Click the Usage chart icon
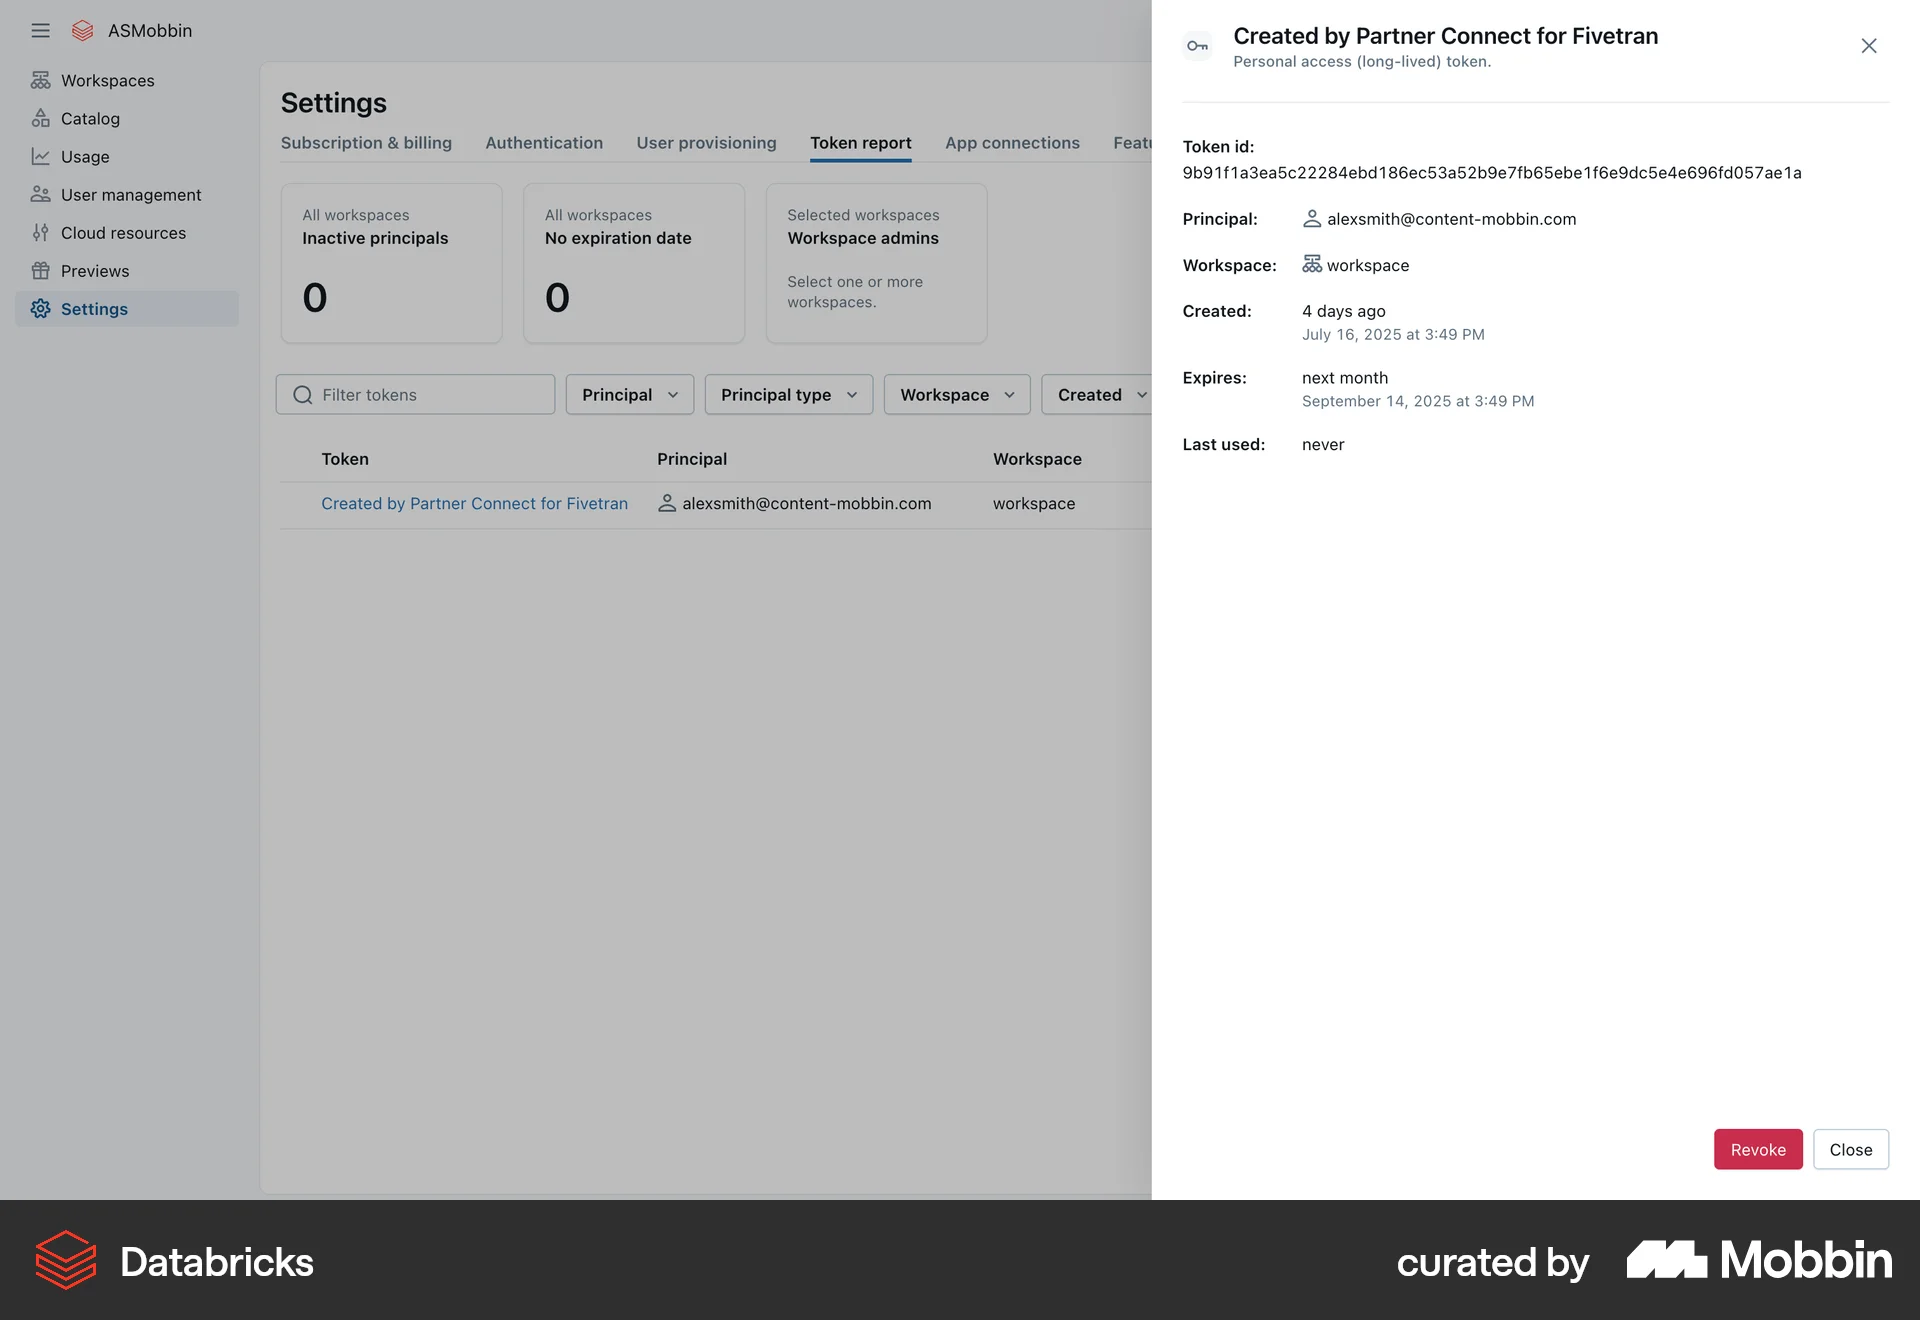This screenshot has height=1320, width=1920. [41, 156]
